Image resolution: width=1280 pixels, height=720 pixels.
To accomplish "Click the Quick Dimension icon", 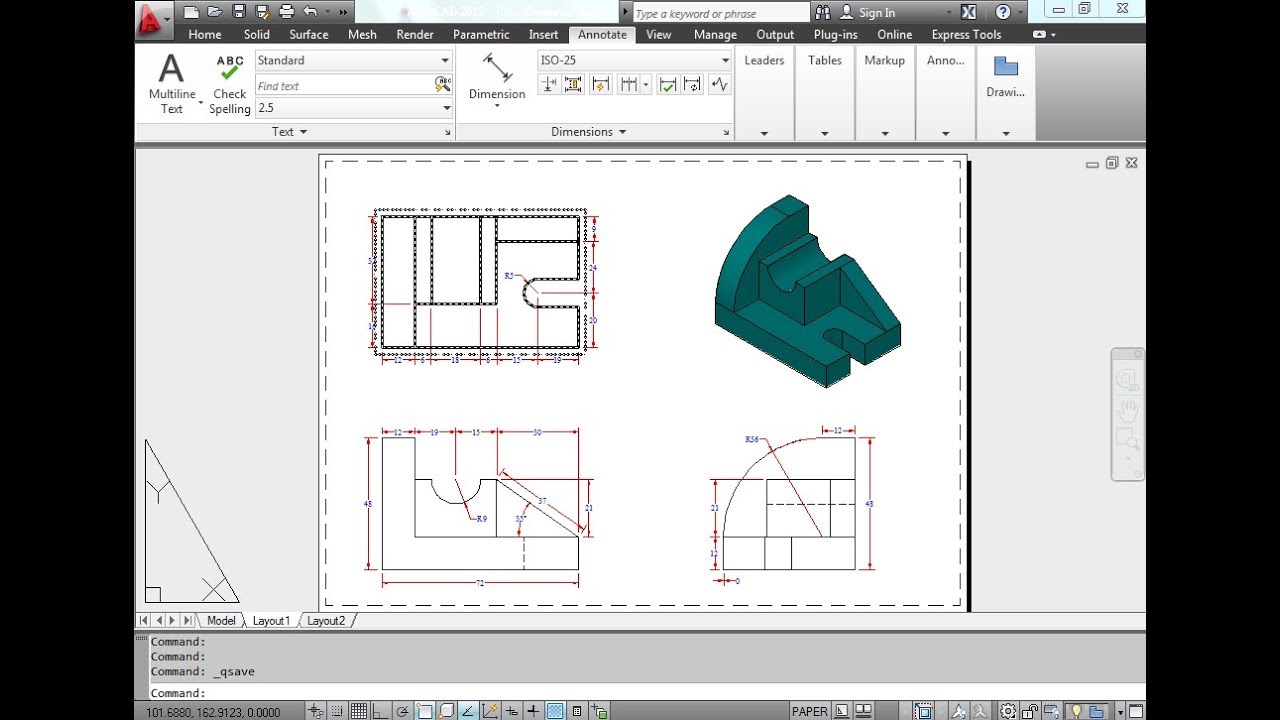I will pos(600,85).
